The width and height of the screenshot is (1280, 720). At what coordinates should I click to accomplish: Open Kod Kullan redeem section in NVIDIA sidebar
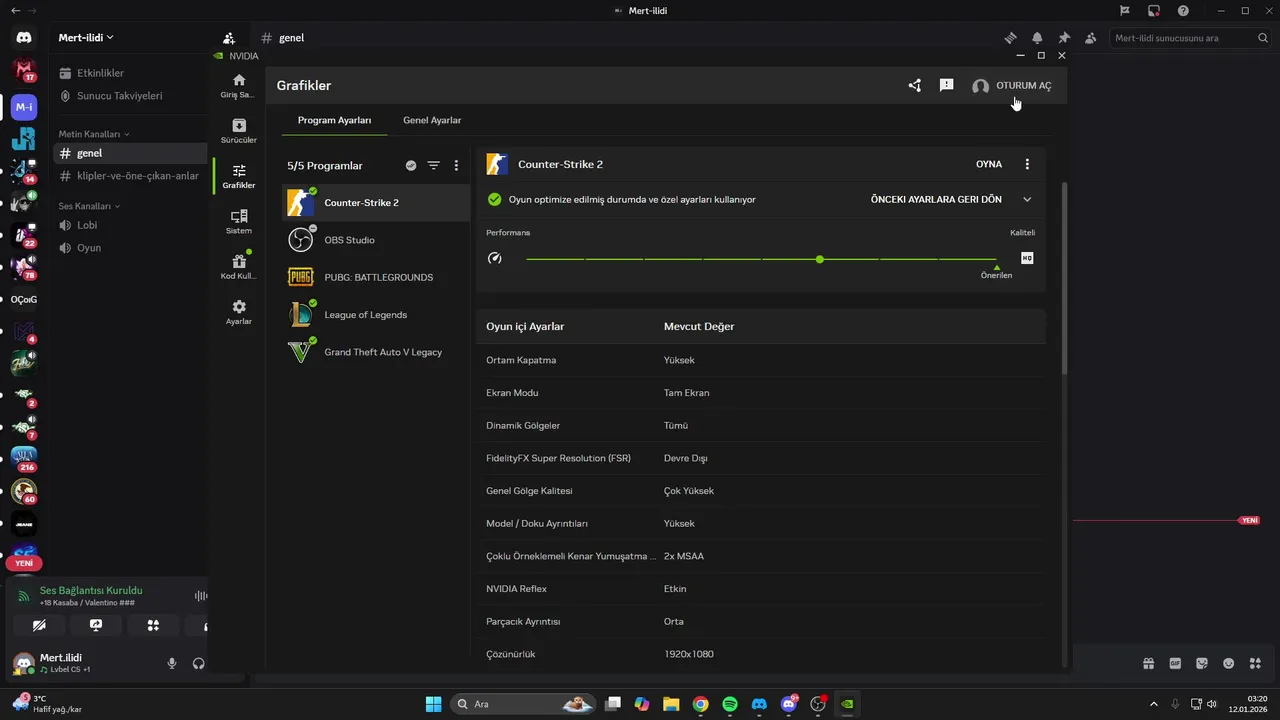click(x=238, y=267)
